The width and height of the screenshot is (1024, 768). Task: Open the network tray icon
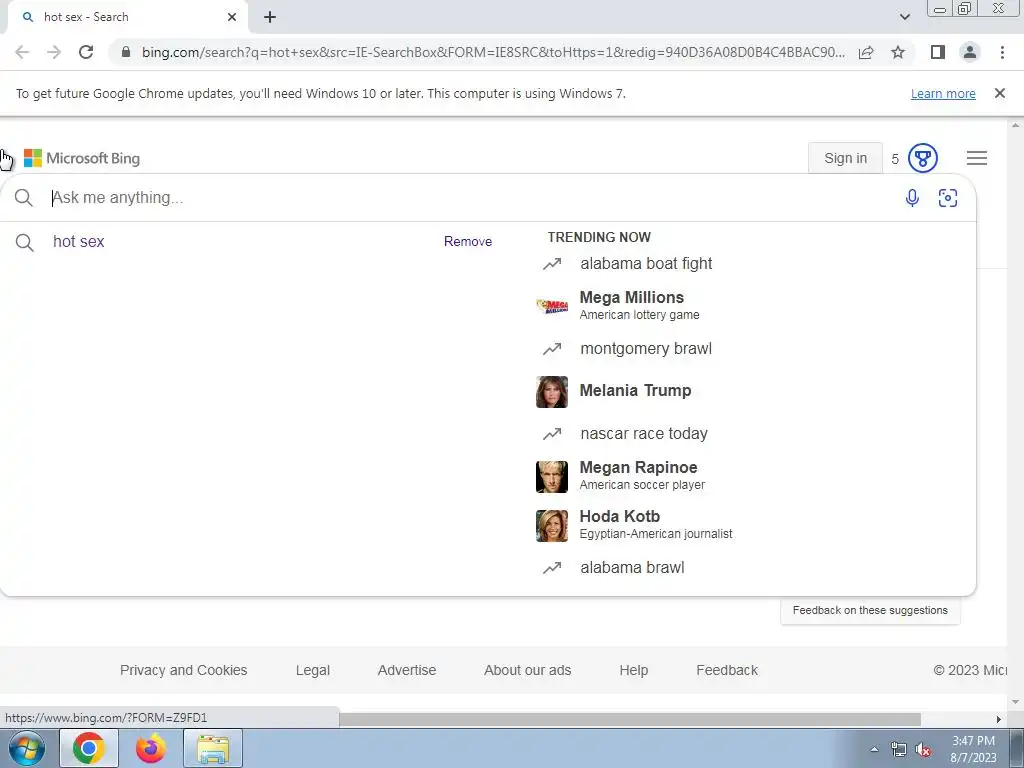[x=899, y=750]
